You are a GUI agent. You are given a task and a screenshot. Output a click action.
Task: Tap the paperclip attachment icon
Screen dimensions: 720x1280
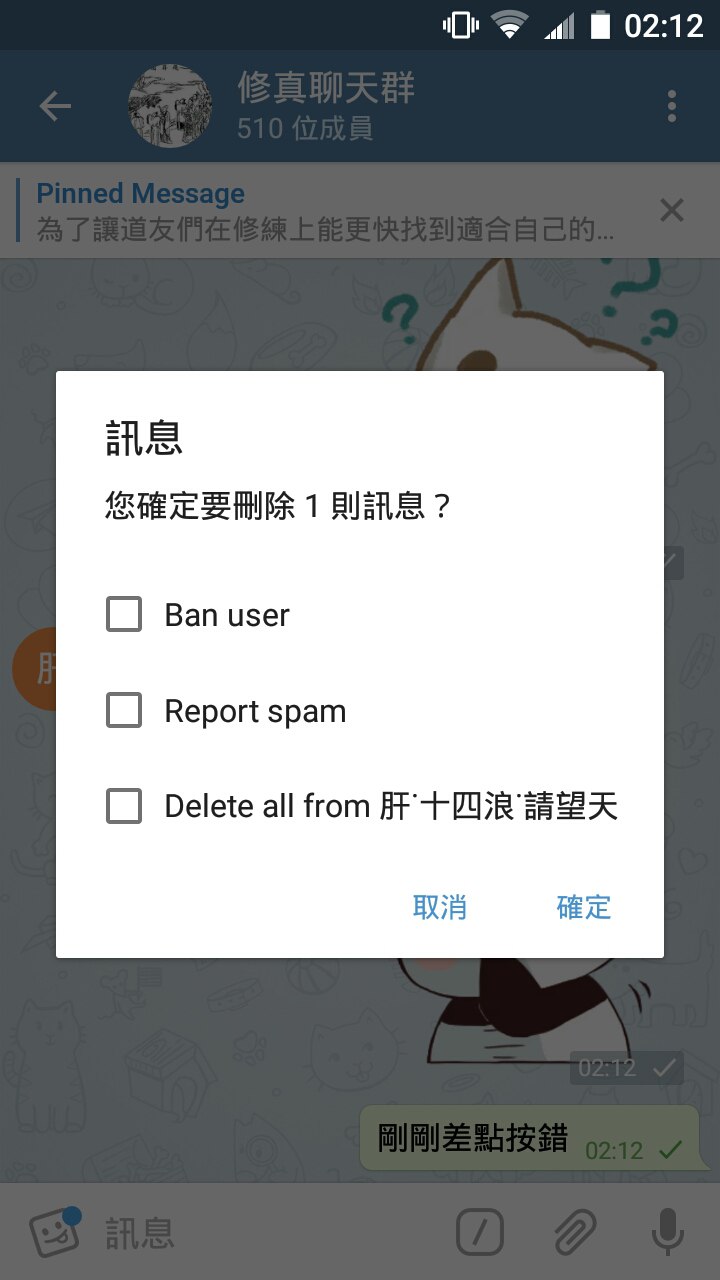pyautogui.click(x=575, y=1232)
